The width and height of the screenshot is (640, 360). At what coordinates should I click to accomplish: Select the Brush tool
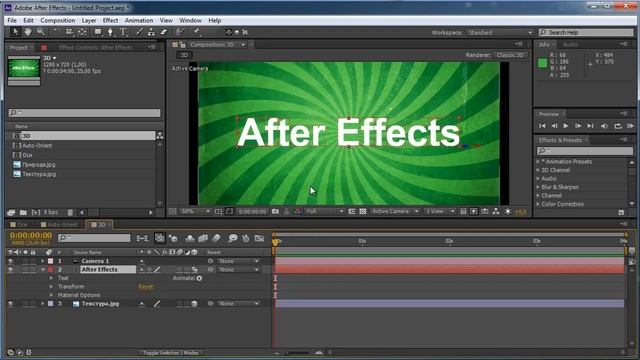[139, 32]
